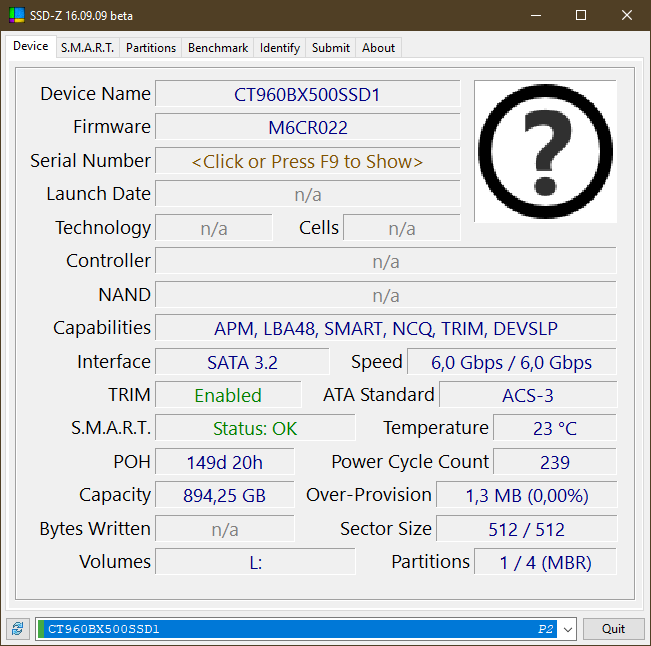Click the Temperature value 23 °C
The height and width of the screenshot is (646, 651).
coord(555,428)
